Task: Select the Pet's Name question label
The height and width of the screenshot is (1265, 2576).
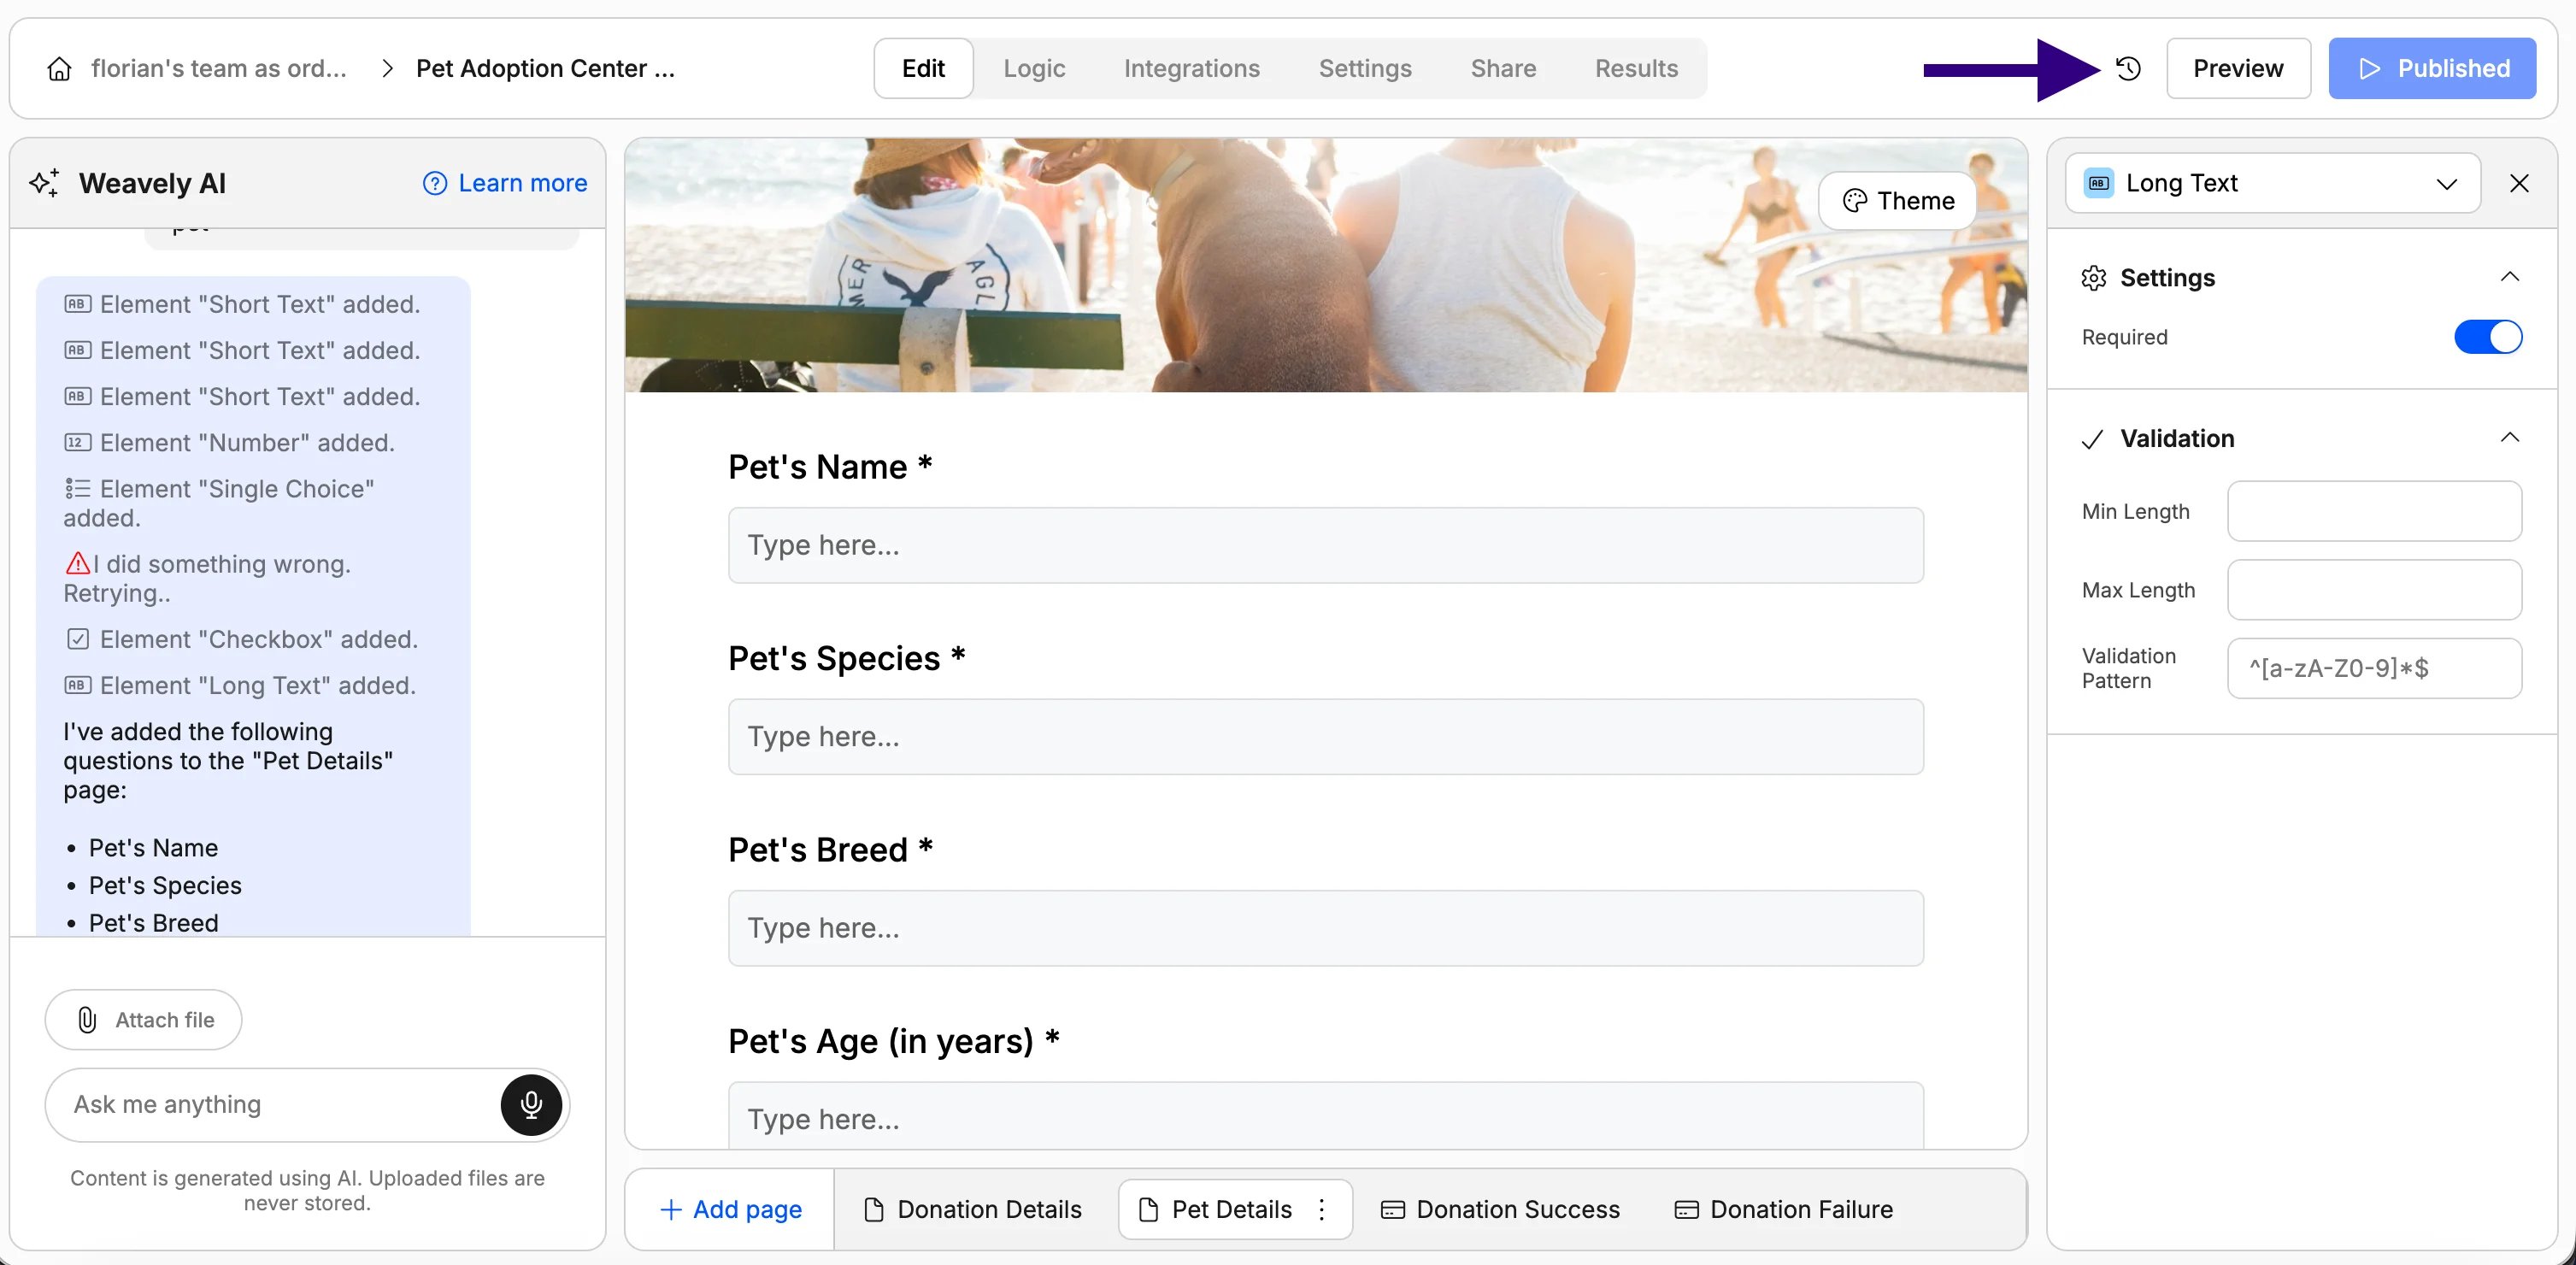Action: point(830,467)
